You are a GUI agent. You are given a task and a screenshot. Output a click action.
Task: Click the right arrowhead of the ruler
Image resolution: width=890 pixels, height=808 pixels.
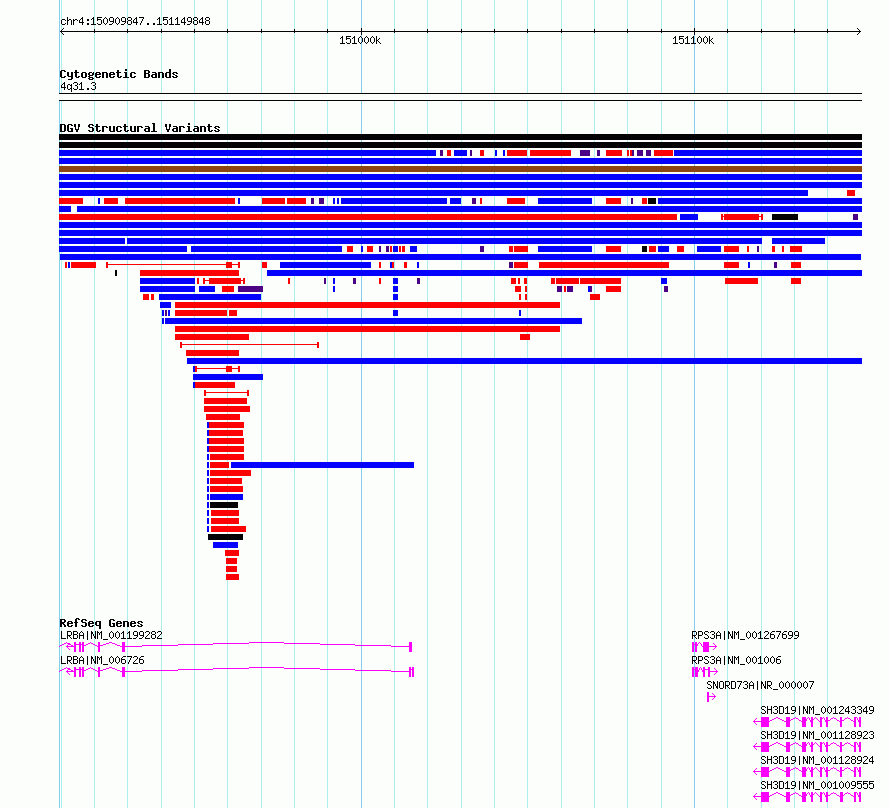point(858,32)
